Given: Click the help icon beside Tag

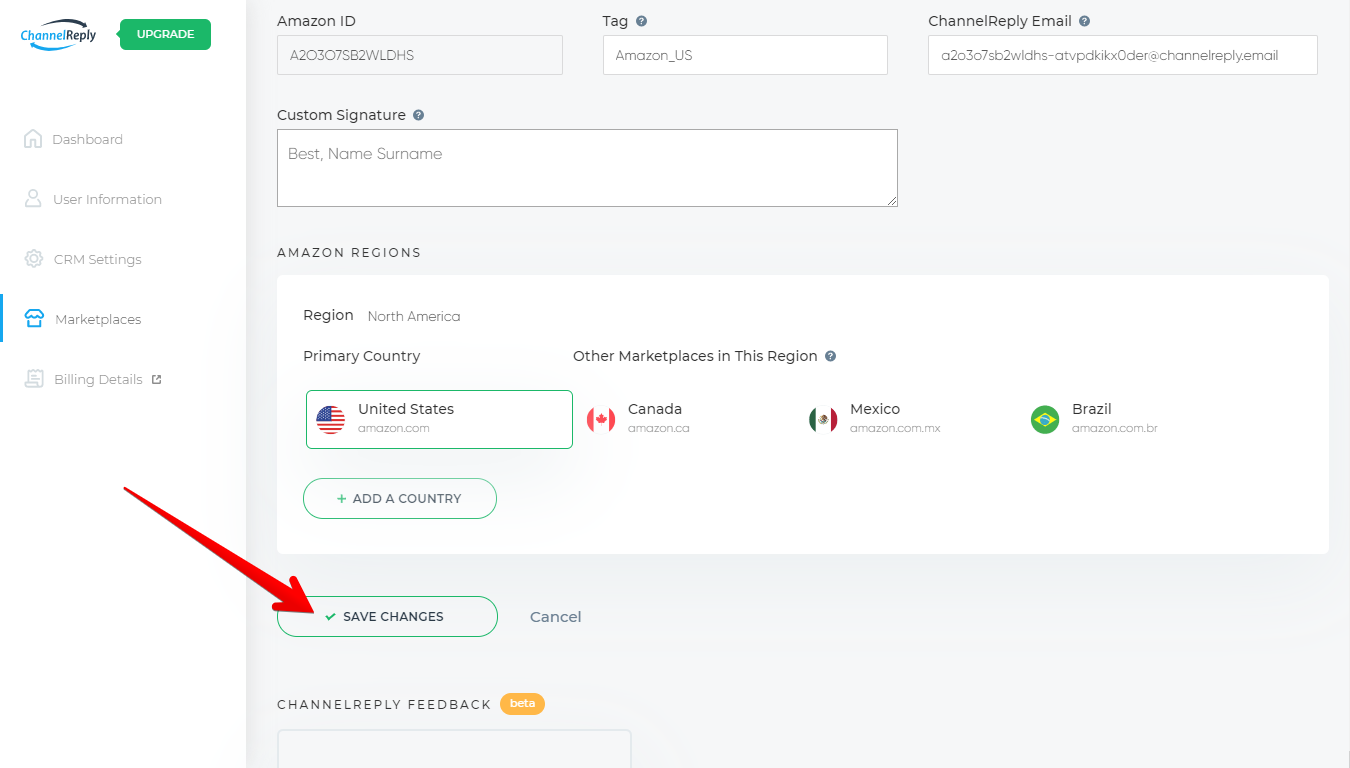Looking at the screenshot, I should tap(641, 21).
